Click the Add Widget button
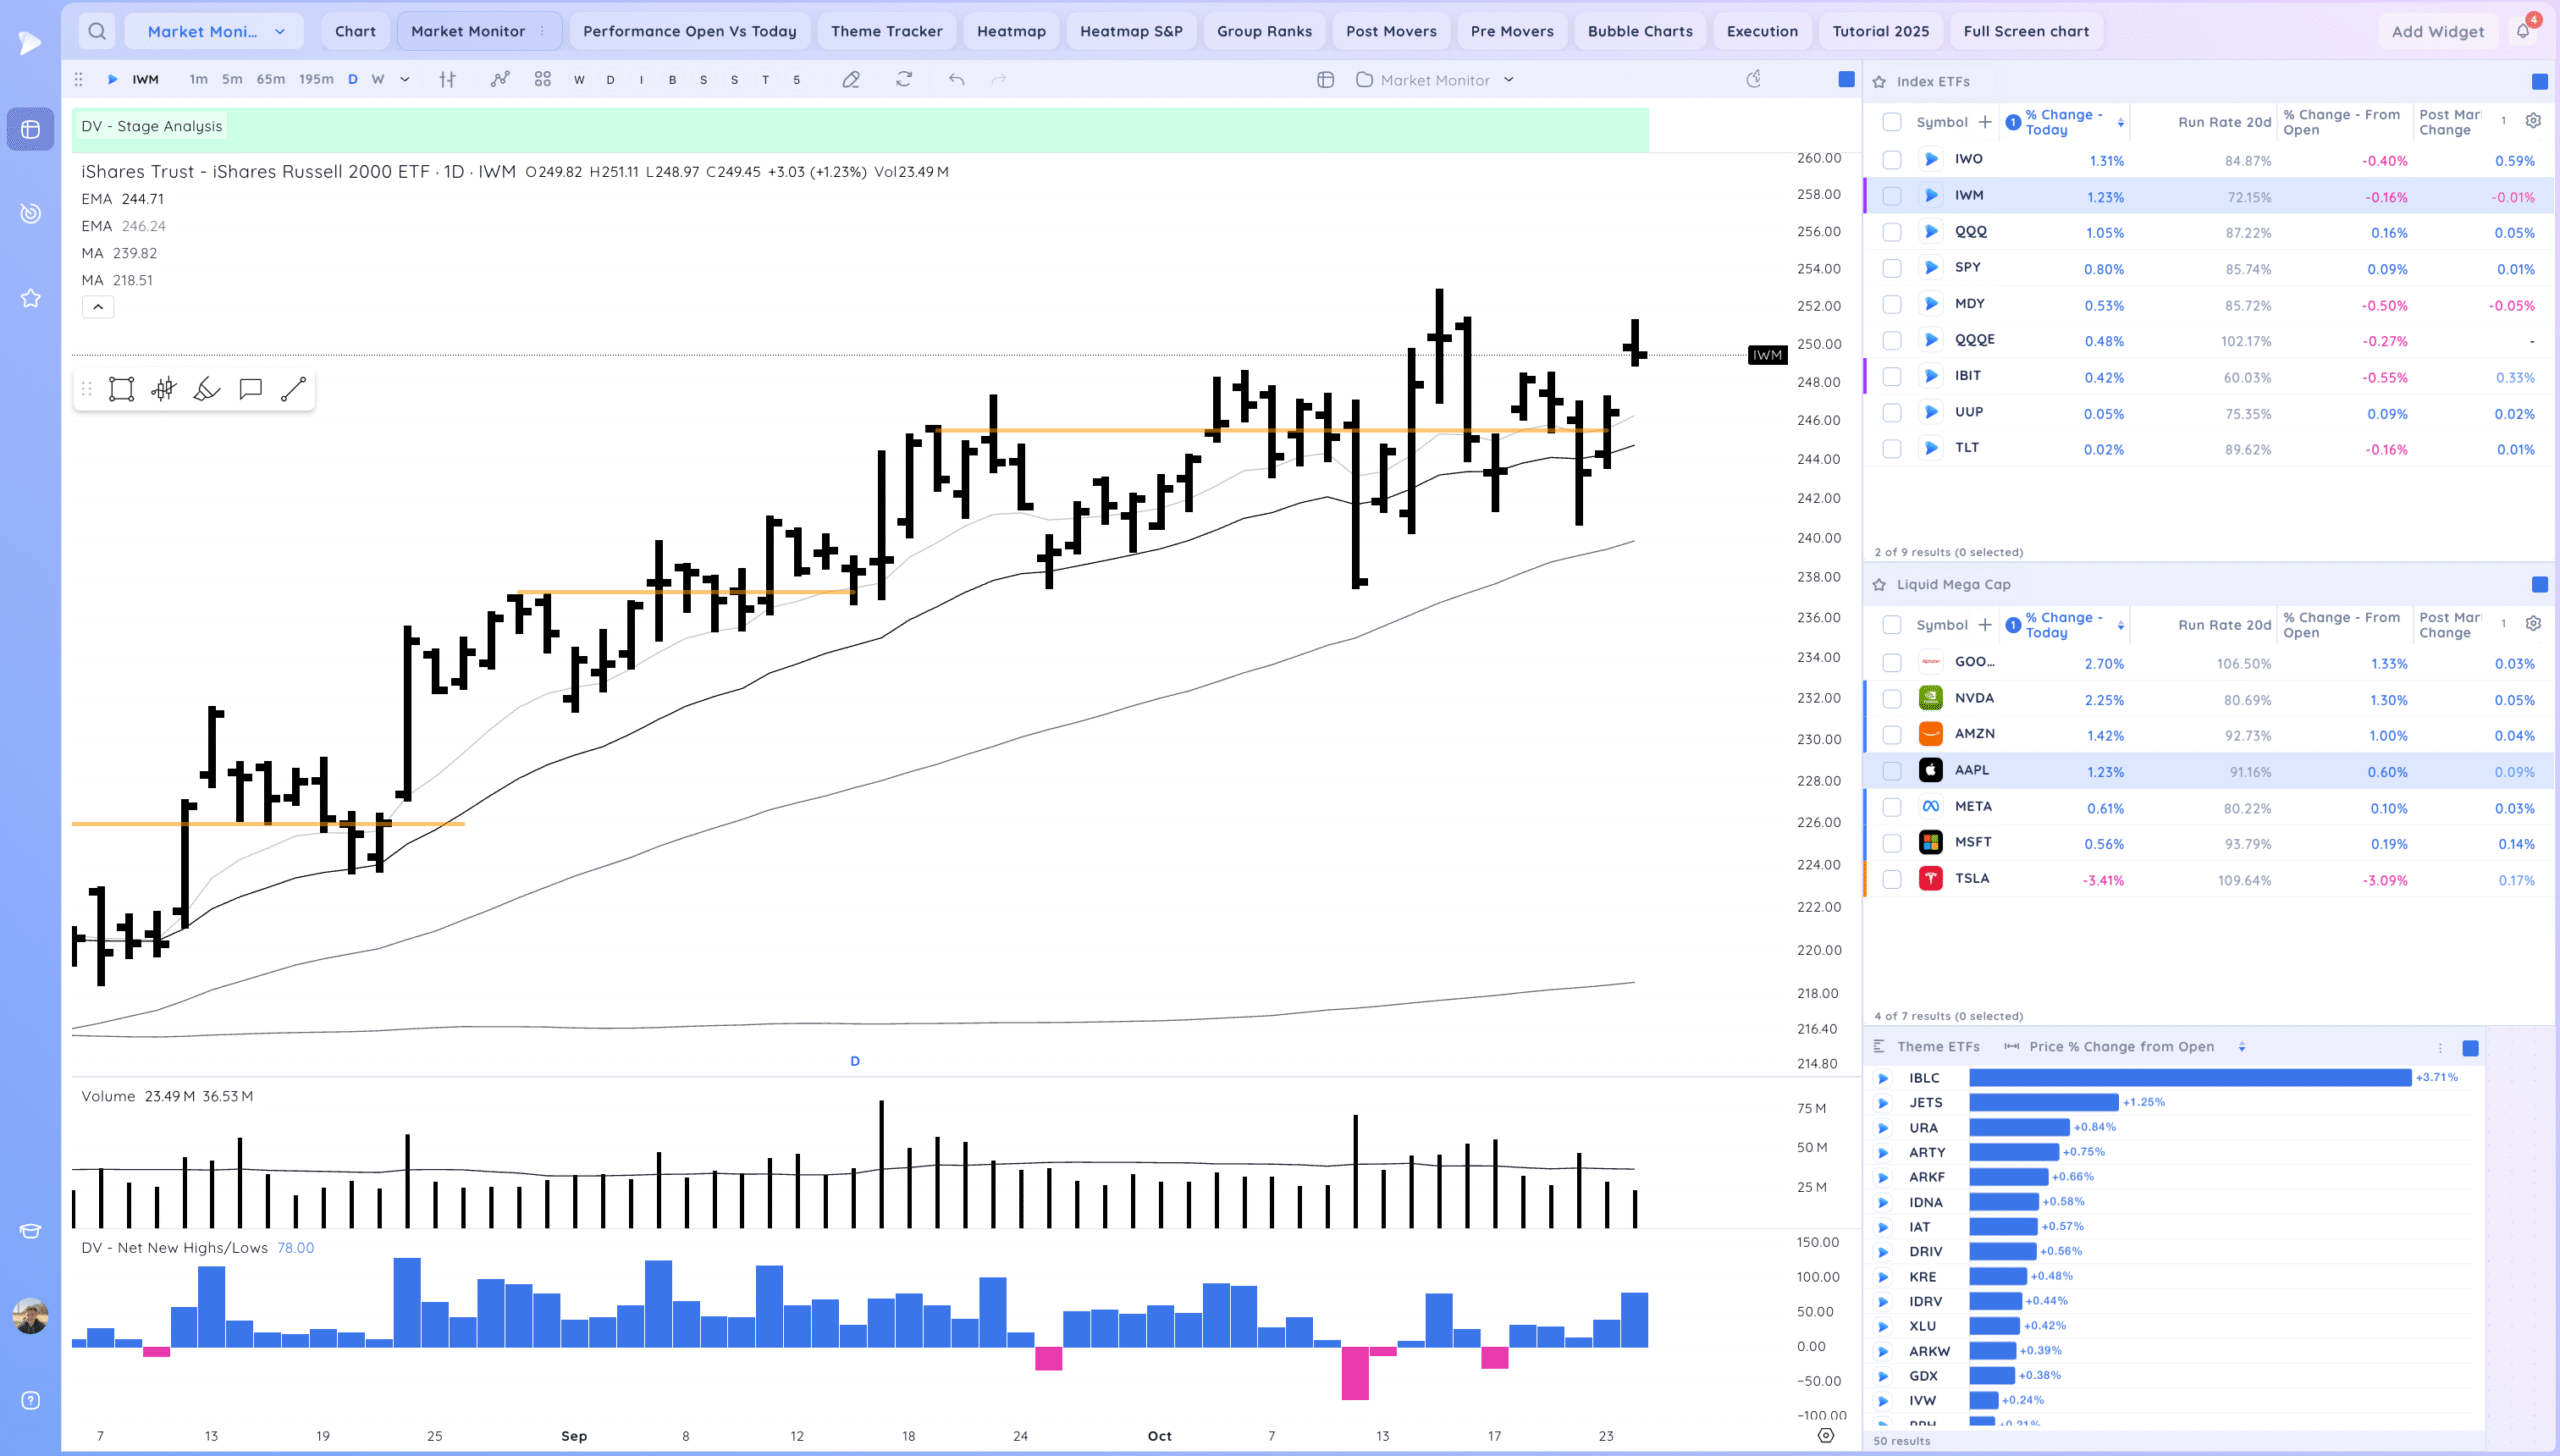 pos(2437,31)
